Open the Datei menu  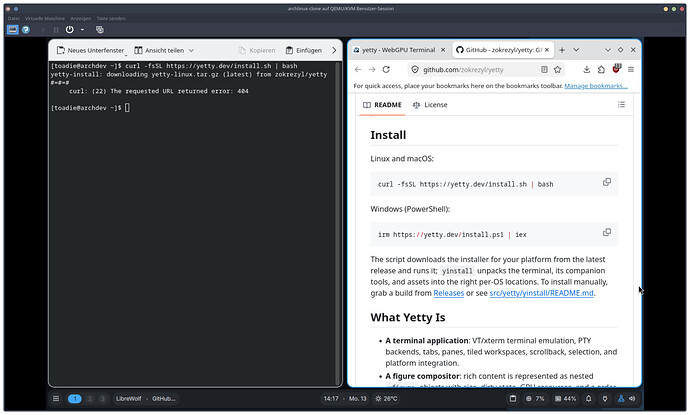[x=14, y=18]
